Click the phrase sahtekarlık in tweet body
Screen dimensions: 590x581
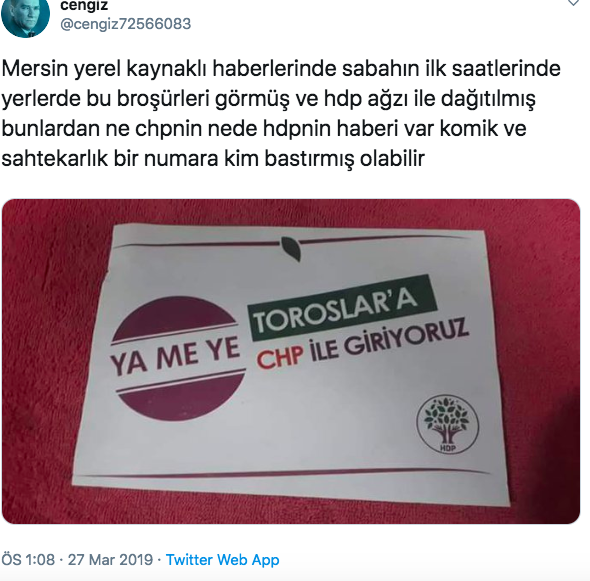tap(55, 158)
